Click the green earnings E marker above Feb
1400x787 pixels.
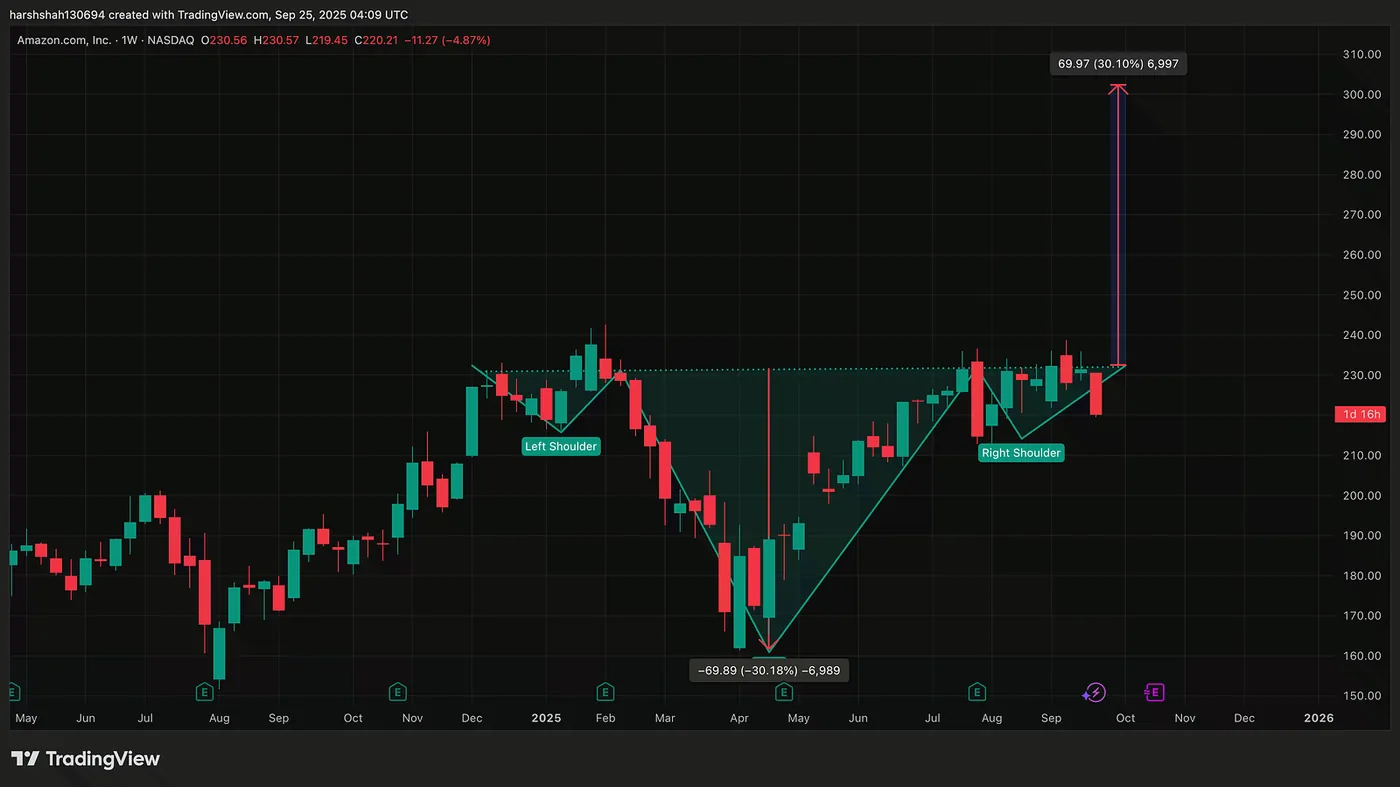click(x=605, y=692)
